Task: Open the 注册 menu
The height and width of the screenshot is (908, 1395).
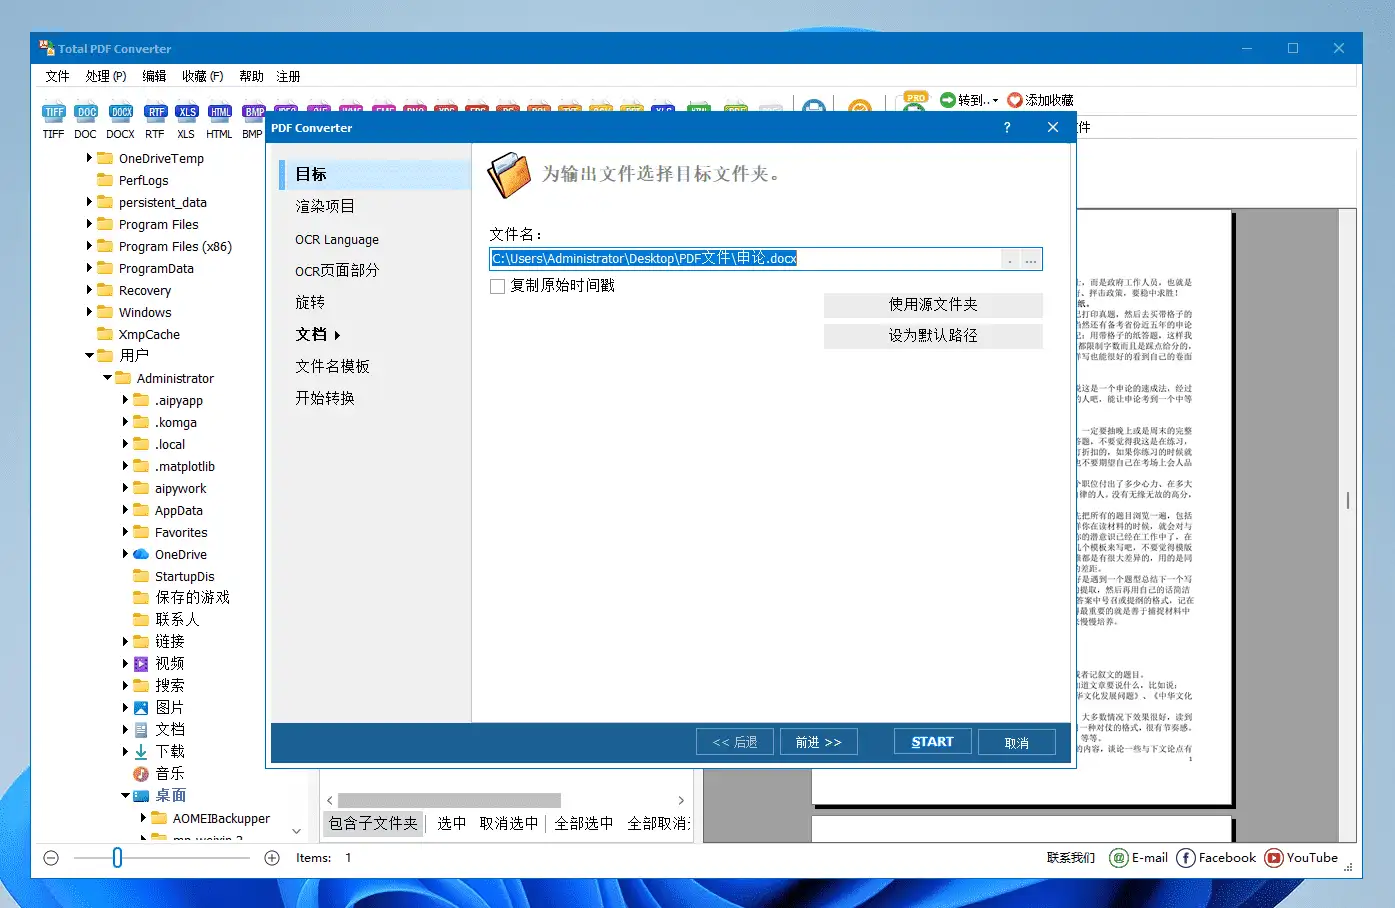Action: (288, 76)
